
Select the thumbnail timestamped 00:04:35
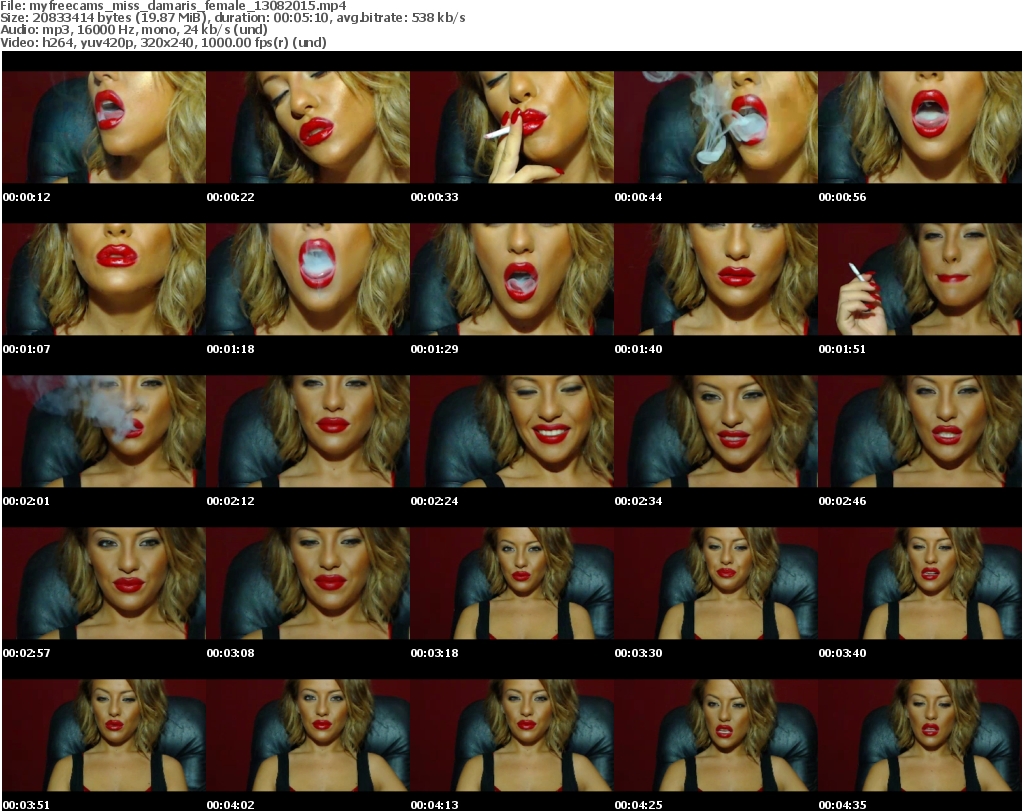coord(920,736)
